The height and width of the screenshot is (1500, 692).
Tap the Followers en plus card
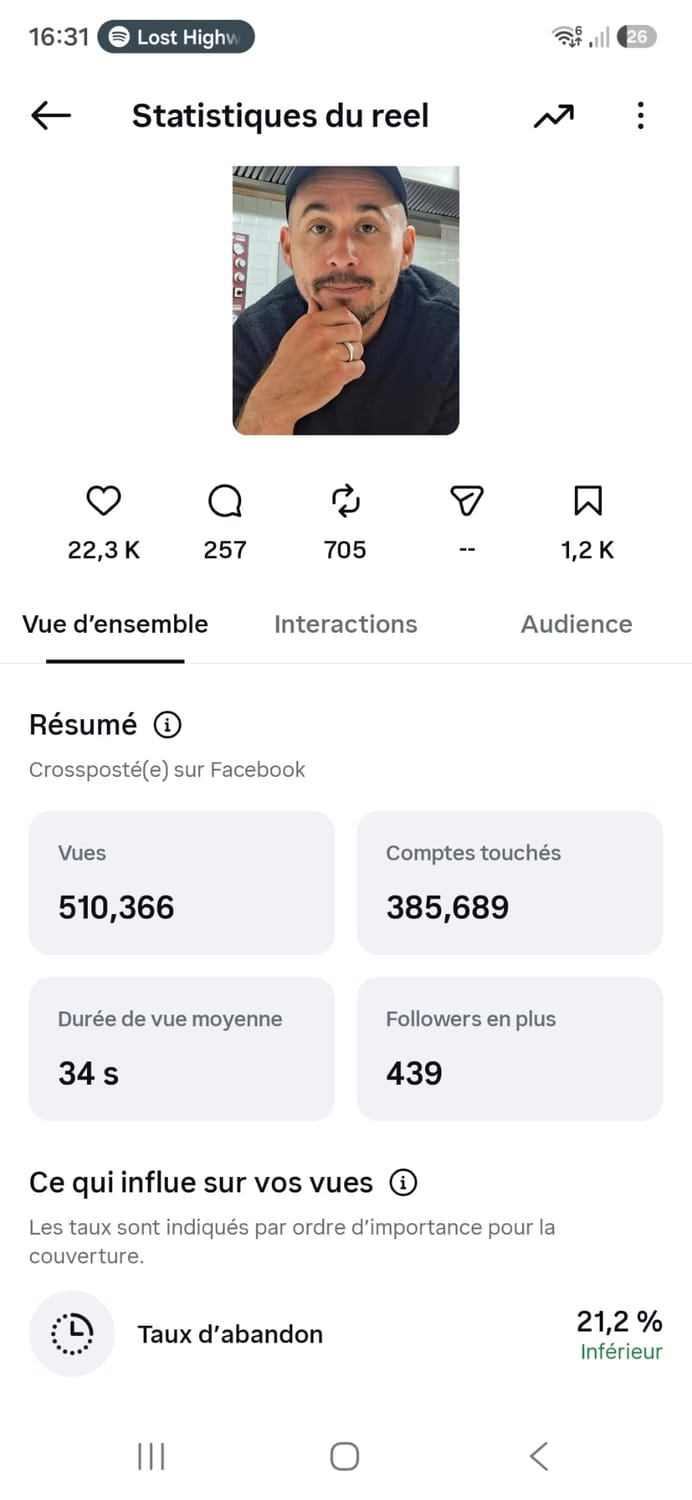pos(510,1049)
